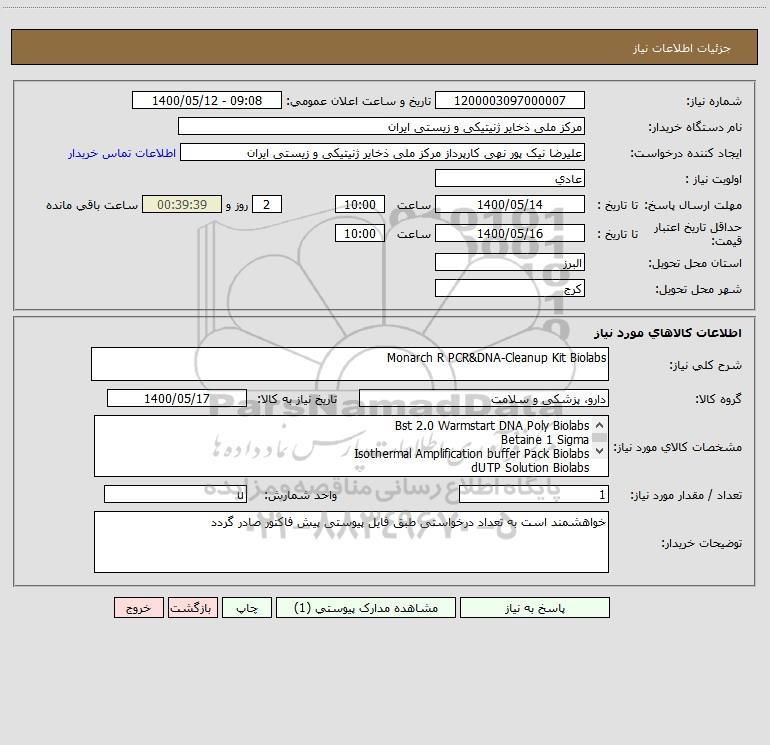This screenshot has width=770, height=745.
Task: Click the request number field 1200003097000007
Action: pyautogui.click(x=510, y=100)
